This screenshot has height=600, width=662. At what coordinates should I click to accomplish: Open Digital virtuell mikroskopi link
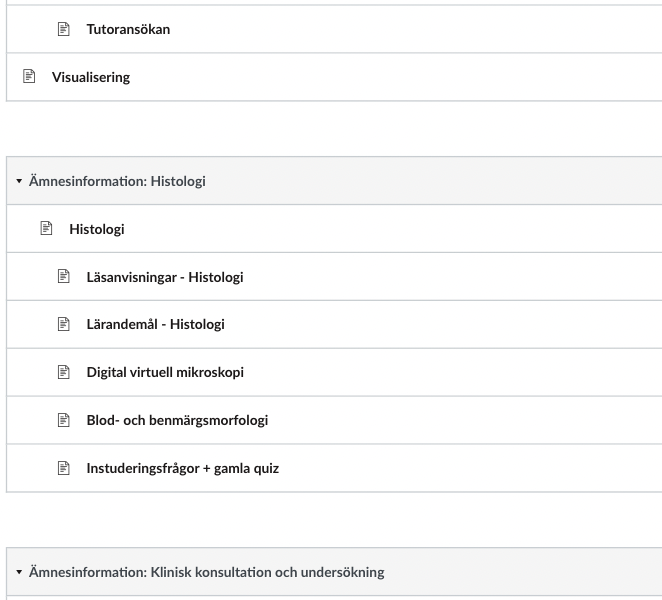165,372
